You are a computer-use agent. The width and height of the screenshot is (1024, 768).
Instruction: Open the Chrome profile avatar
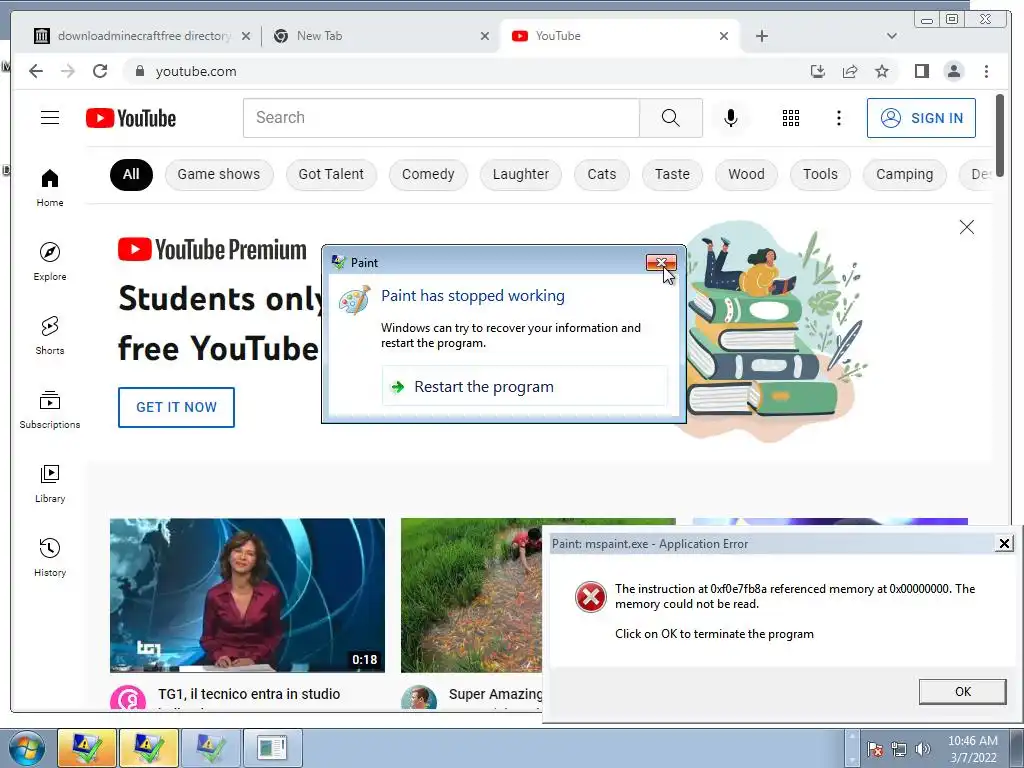tap(953, 71)
